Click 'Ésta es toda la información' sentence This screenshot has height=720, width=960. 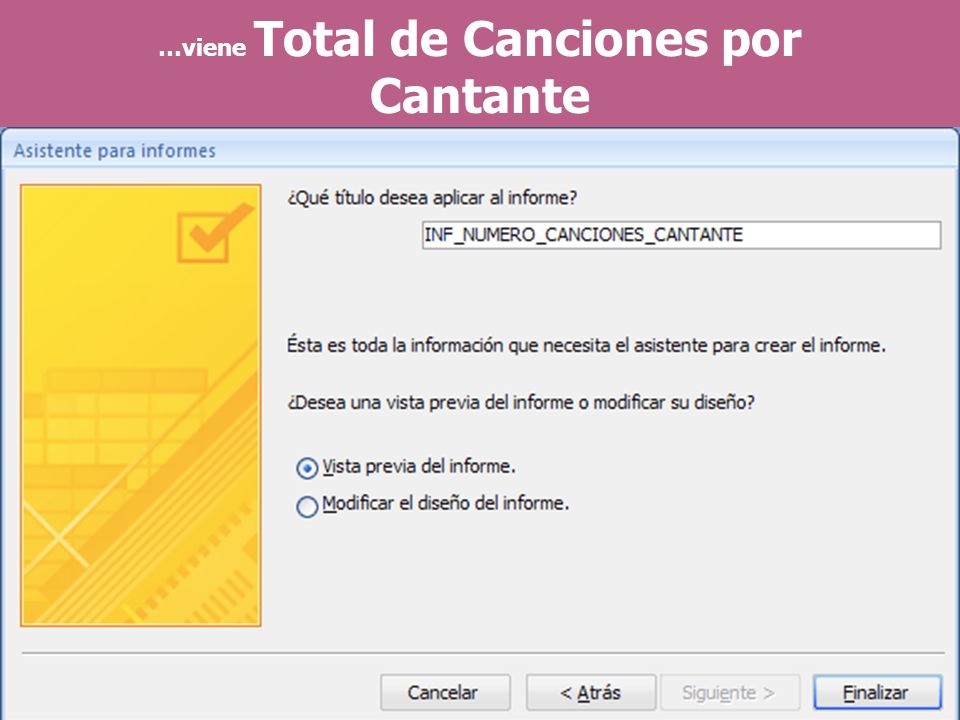(x=587, y=345)
